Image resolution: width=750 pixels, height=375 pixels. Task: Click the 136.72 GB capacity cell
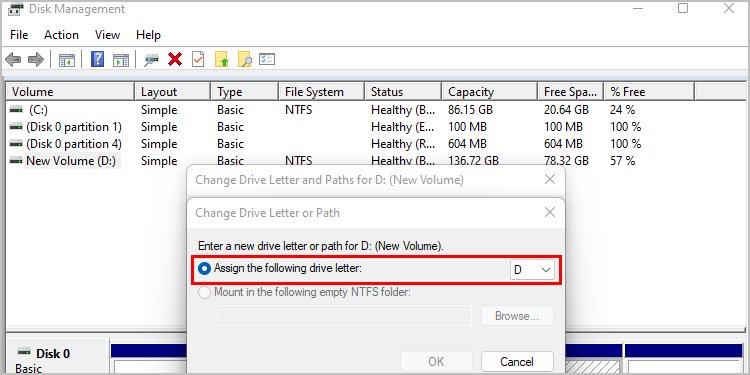point(474,161)
